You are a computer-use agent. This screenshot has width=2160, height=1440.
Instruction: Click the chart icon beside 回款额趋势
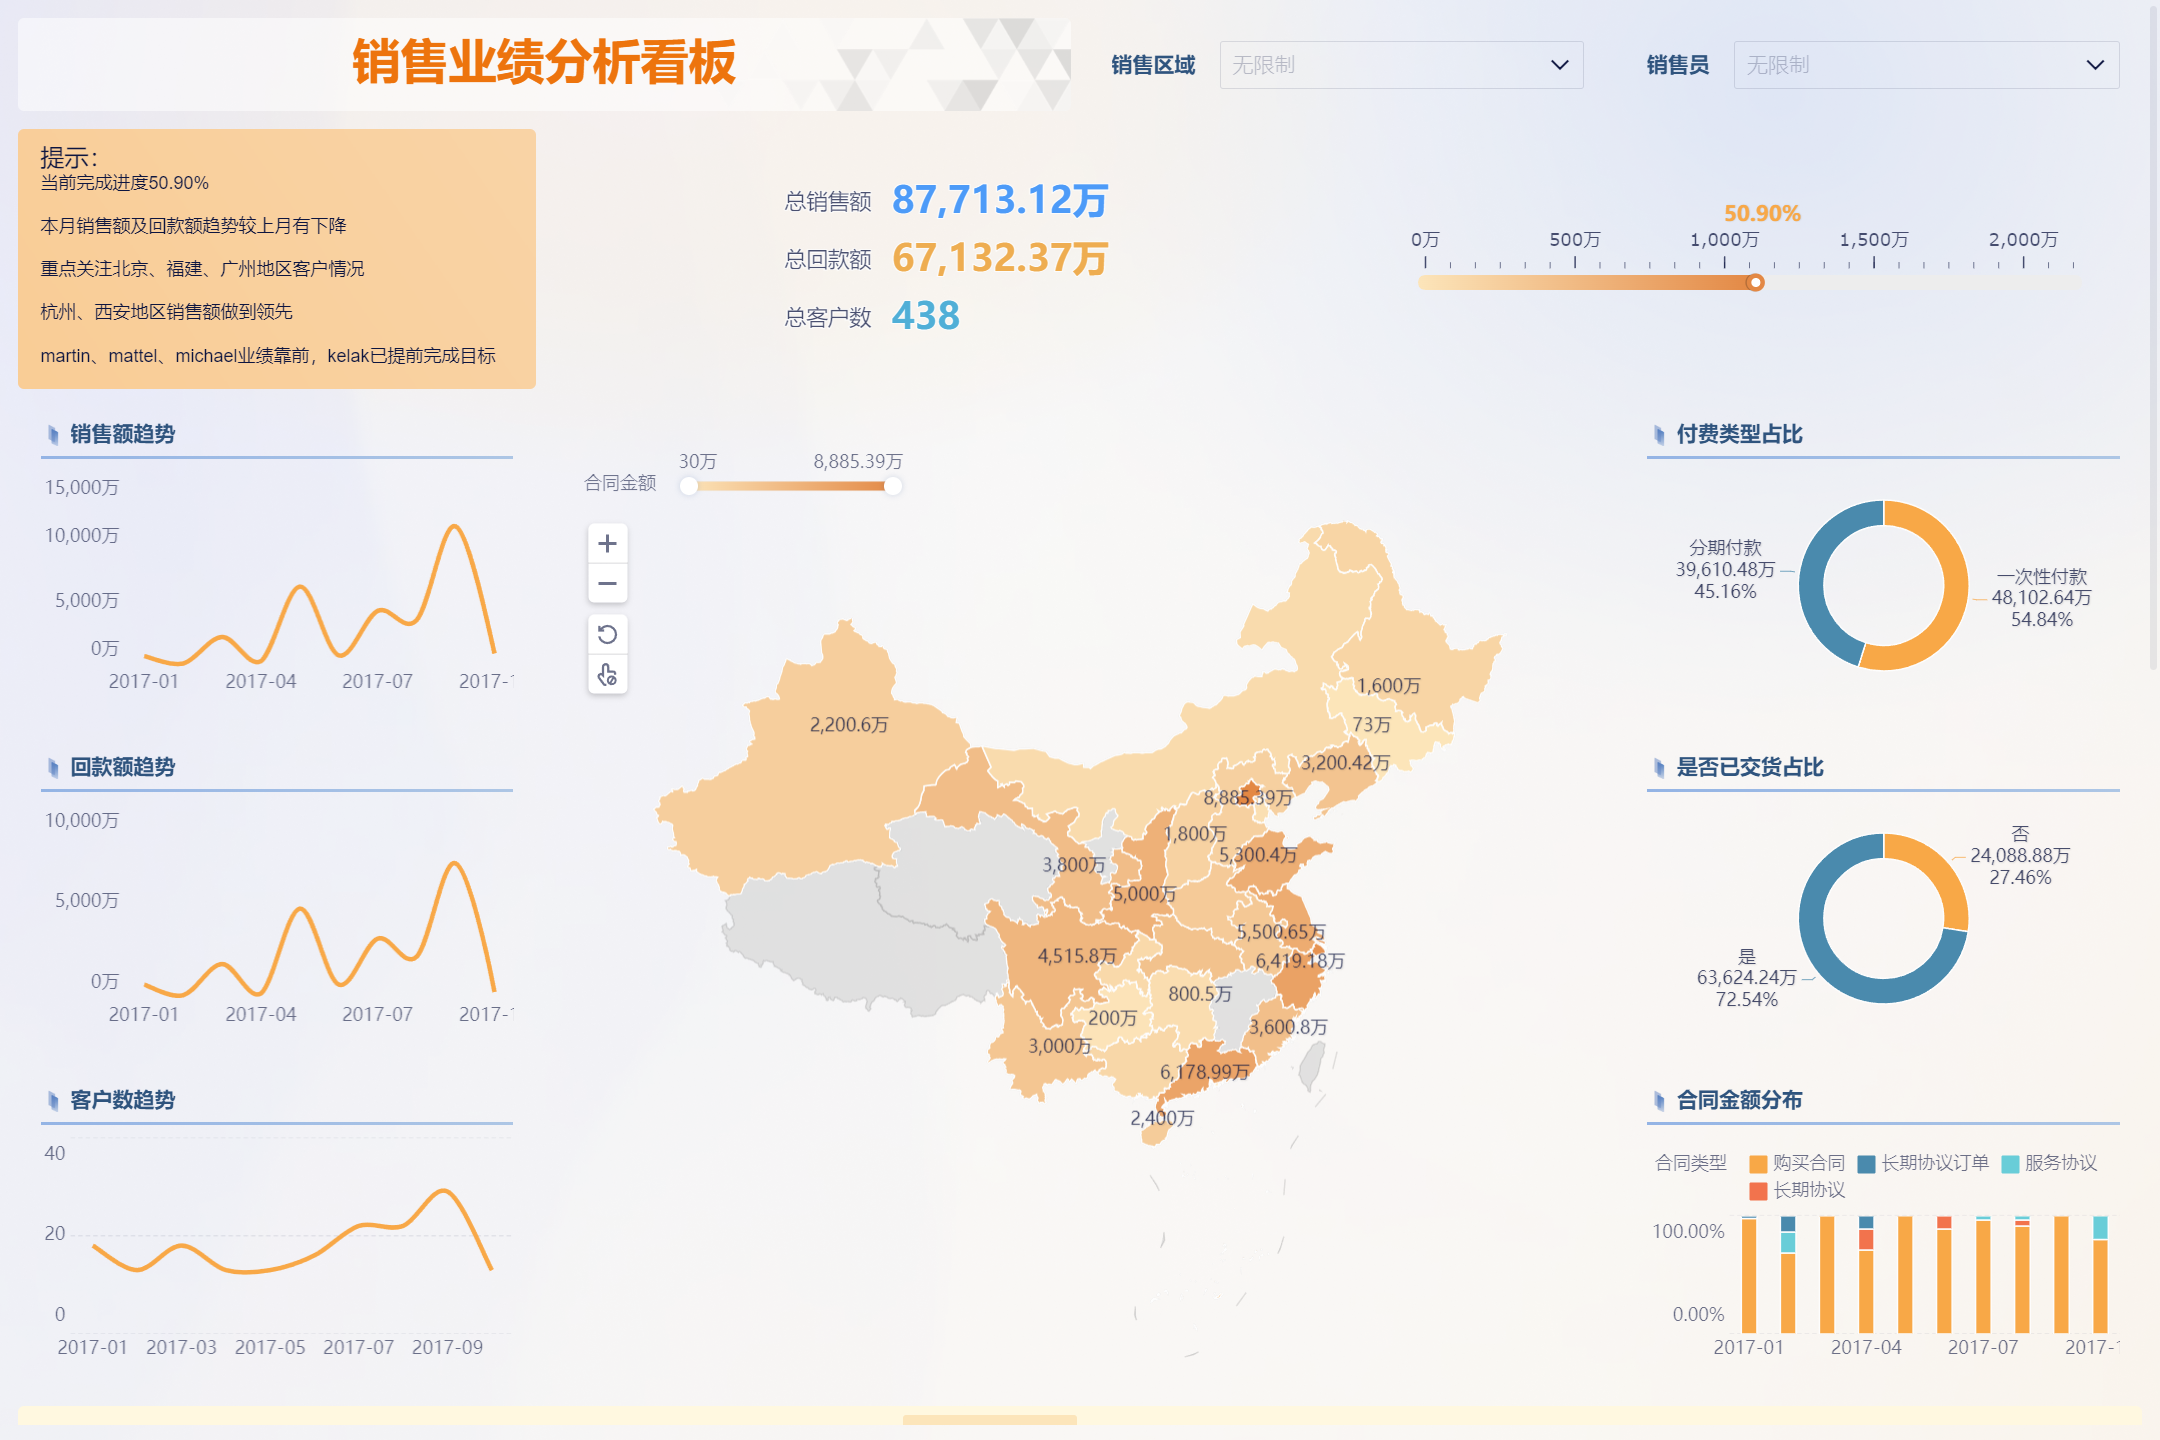(51, 767)
